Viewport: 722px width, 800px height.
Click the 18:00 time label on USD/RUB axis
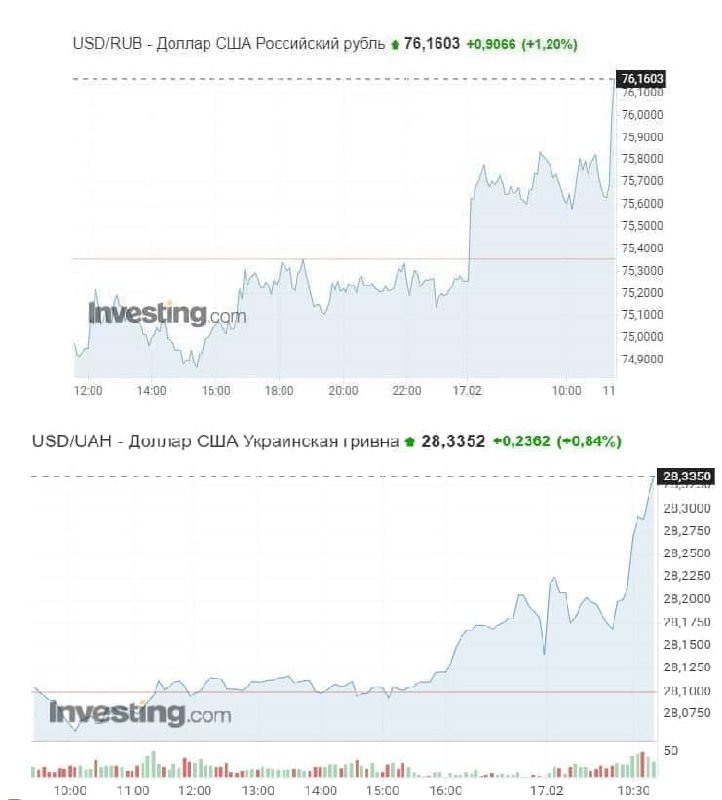click(279, 389)
